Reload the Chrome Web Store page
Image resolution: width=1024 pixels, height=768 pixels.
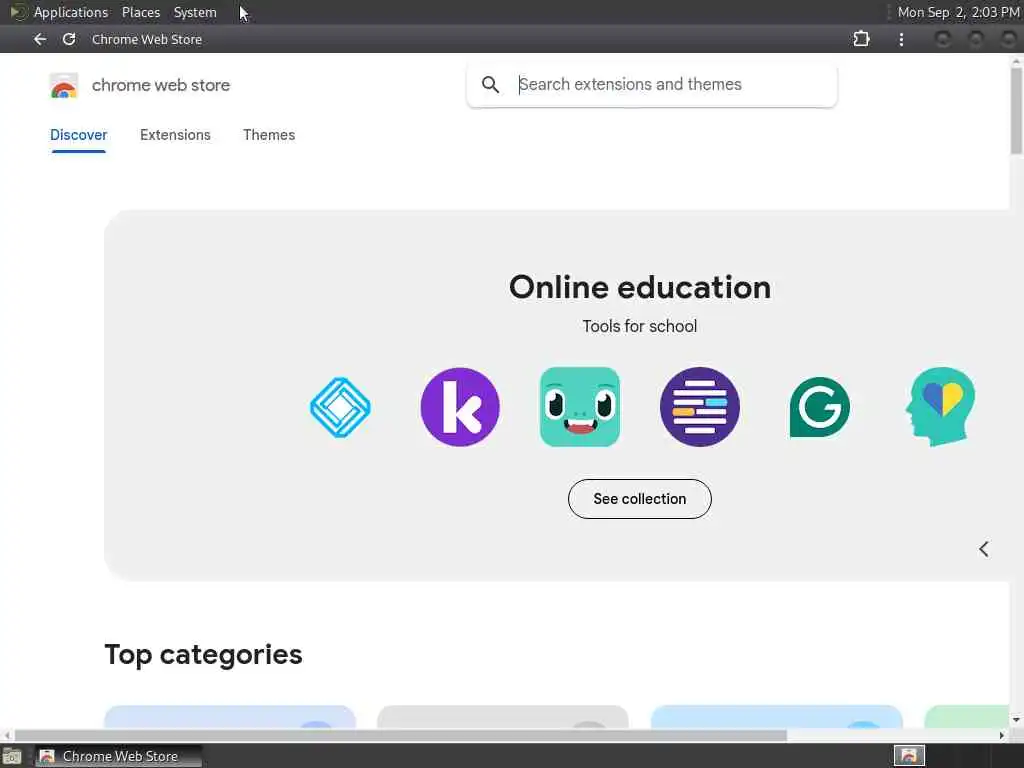(x=69, y=39)
